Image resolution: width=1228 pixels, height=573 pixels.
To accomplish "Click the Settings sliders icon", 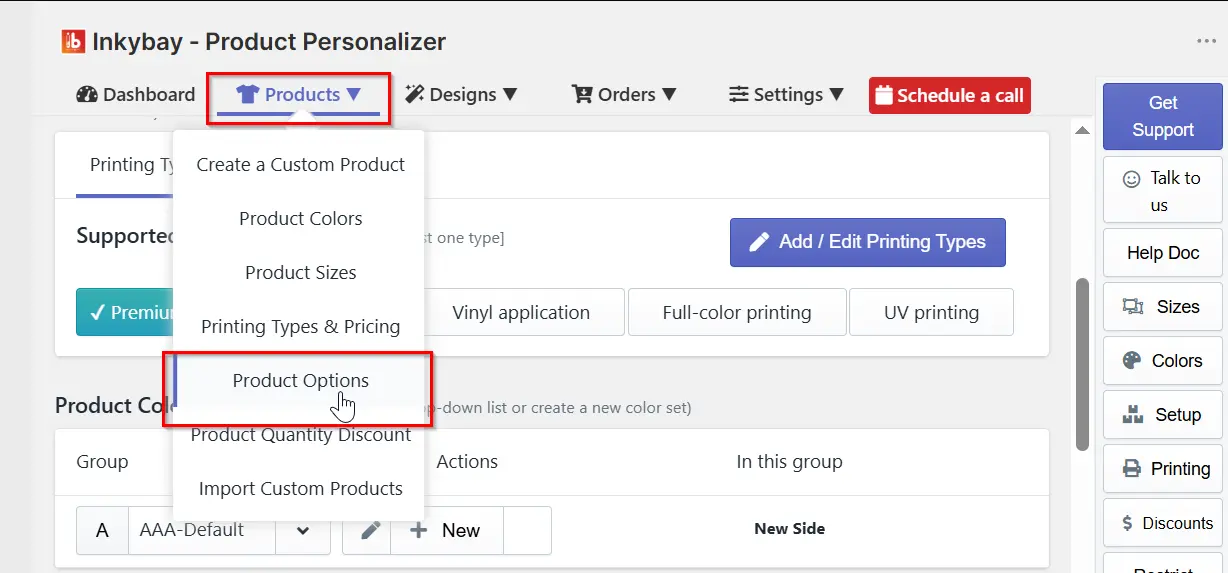I will click(x=739, y=95).
